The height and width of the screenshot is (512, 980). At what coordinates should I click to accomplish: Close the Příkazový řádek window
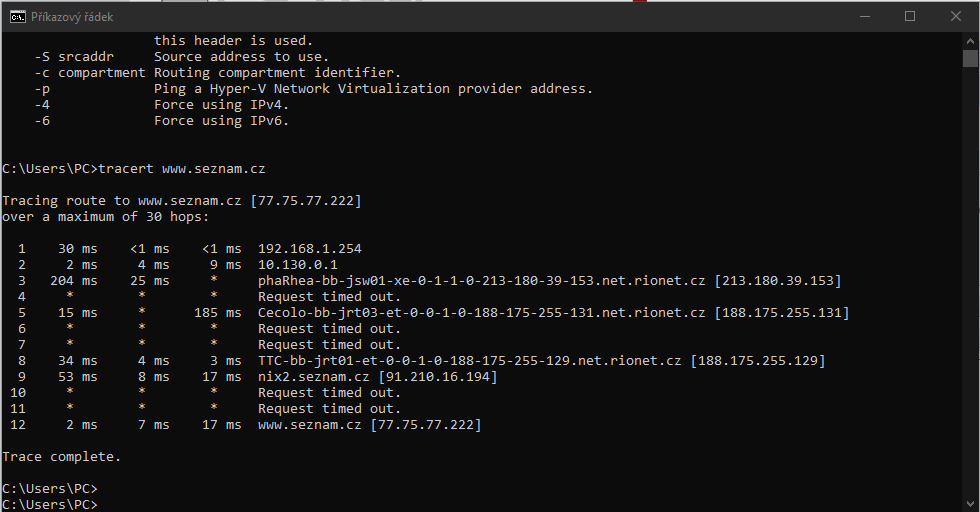point(955,17)
